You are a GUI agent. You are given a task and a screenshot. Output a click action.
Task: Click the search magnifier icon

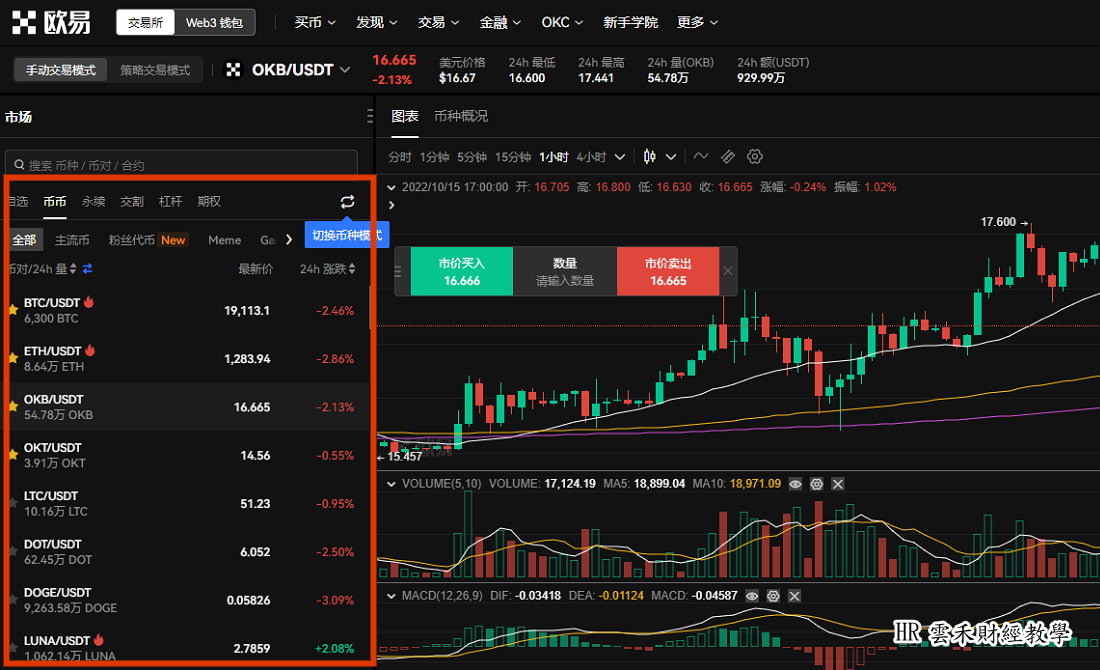coord(20,165)
